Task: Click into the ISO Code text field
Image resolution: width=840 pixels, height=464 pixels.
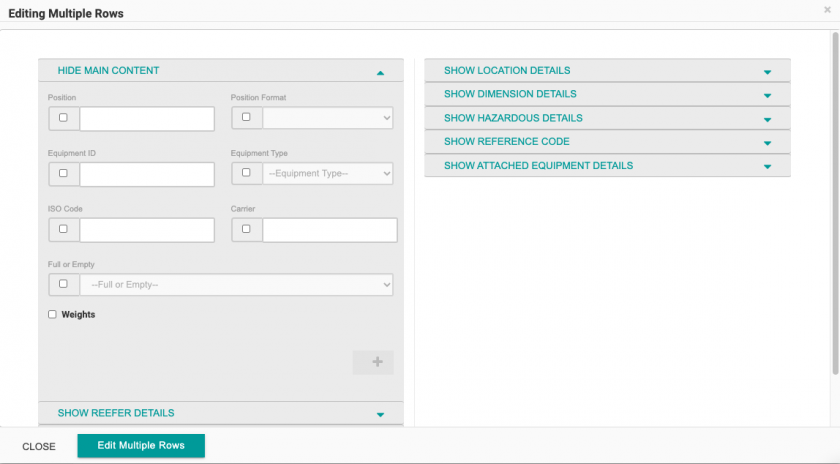Action: pos(147,230)
